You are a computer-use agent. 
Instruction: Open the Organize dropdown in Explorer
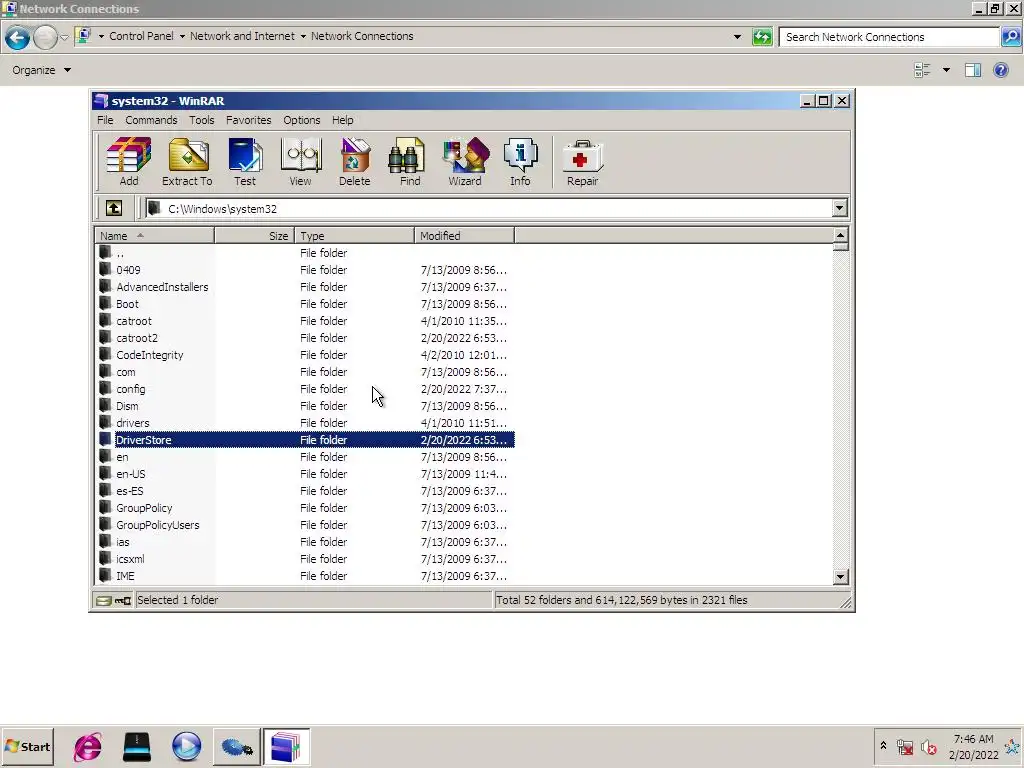pyautogui.click(x=41, y=70)
